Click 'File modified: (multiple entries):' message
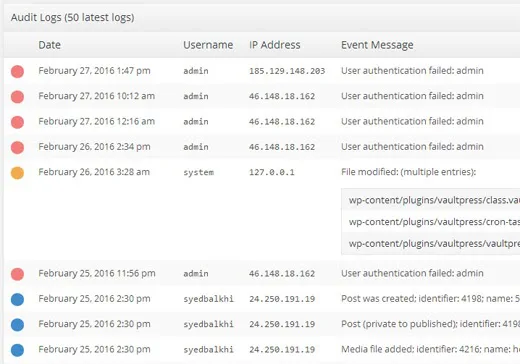 coord(408,172)
